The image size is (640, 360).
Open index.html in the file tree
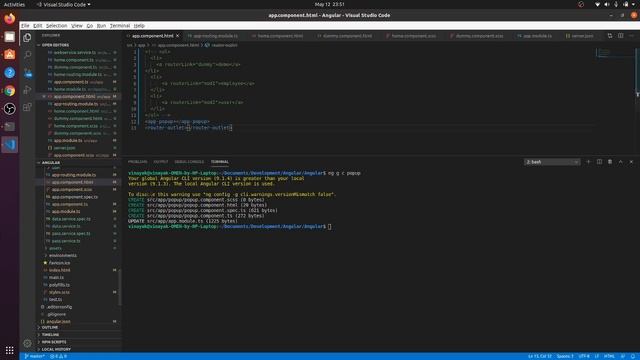(x=60, y=270)
